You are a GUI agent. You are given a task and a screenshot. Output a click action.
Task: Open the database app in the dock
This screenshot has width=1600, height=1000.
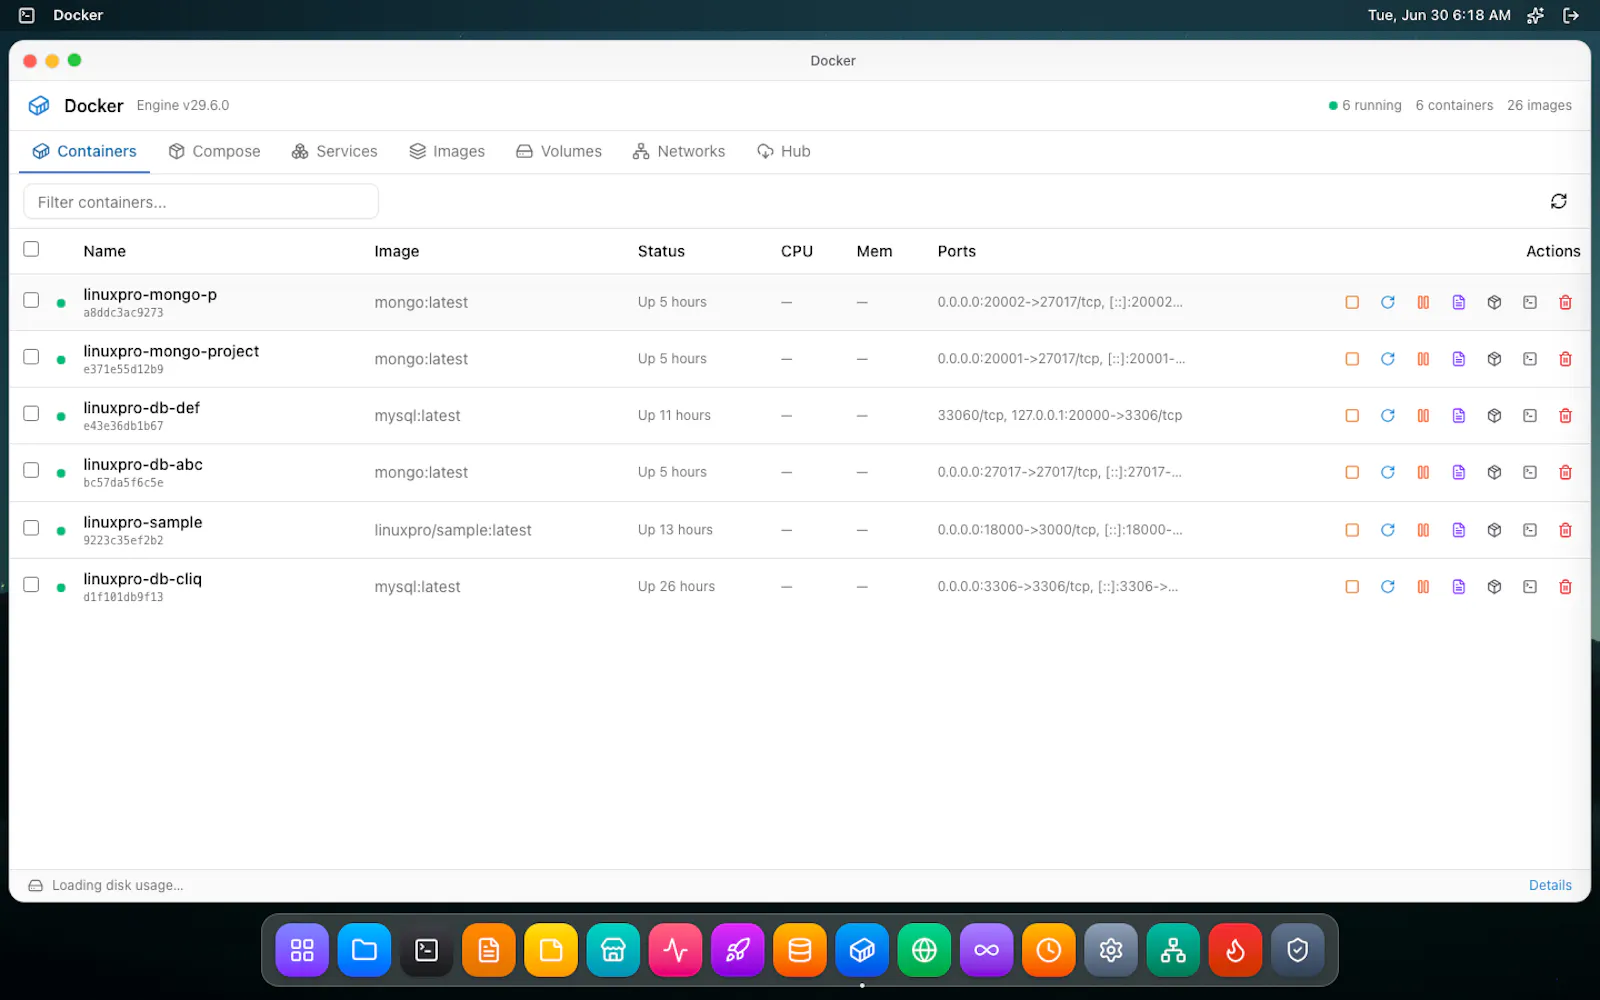(x=800, y=950)
